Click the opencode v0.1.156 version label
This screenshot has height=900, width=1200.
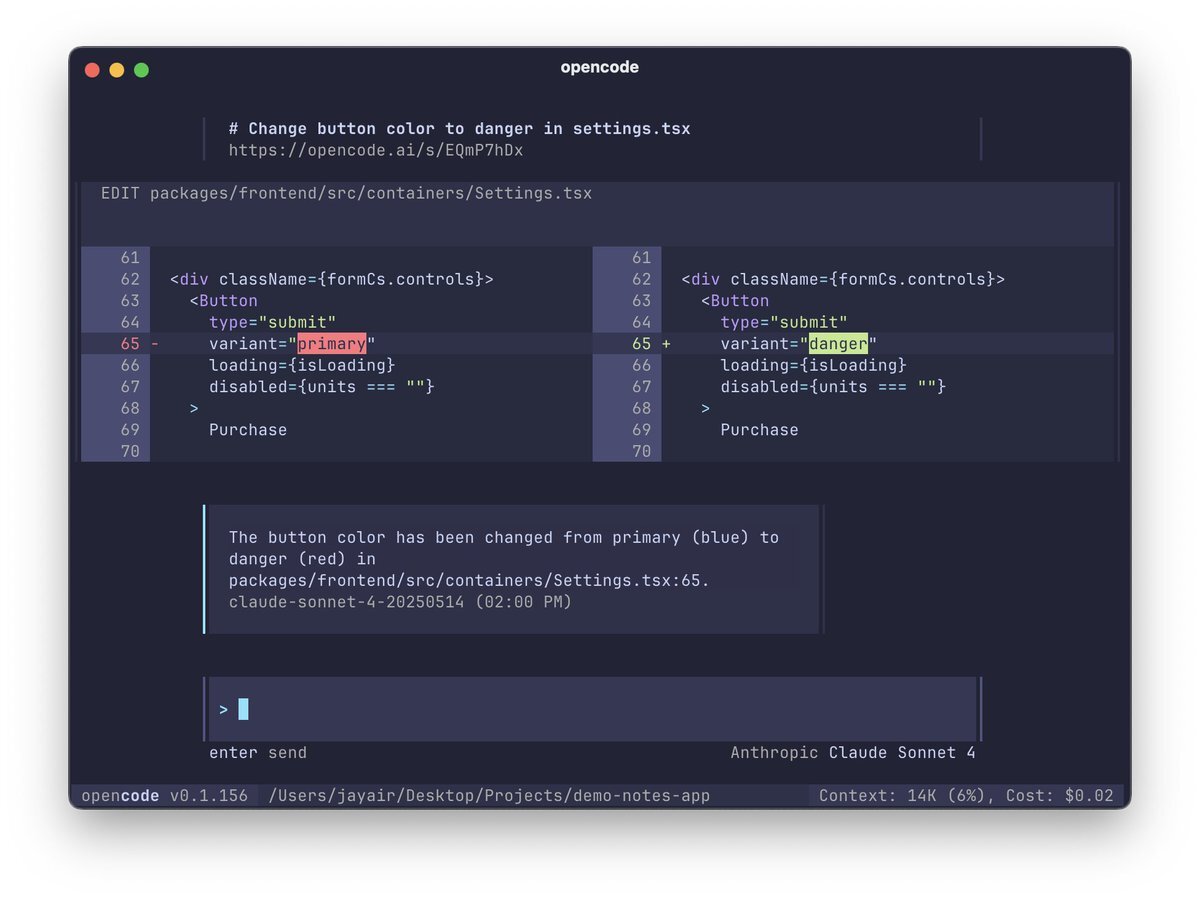pos(165,796)
